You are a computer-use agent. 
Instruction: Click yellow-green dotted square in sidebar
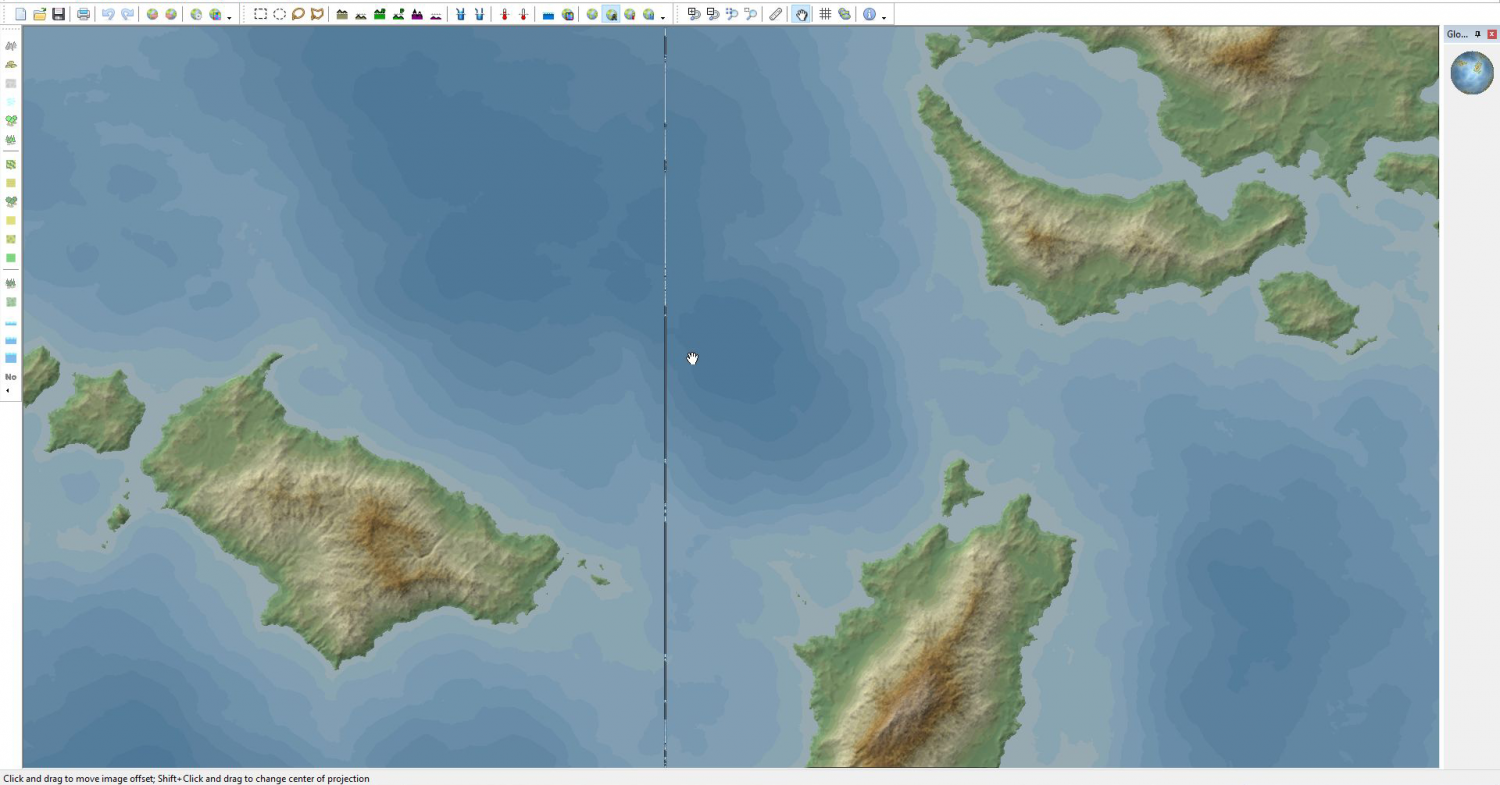click(x=11, y=239)
